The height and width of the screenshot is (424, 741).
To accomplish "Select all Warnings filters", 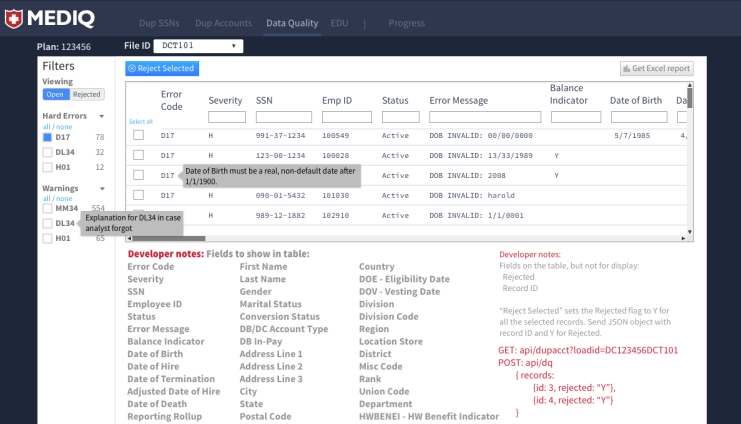I will [46, 199].
